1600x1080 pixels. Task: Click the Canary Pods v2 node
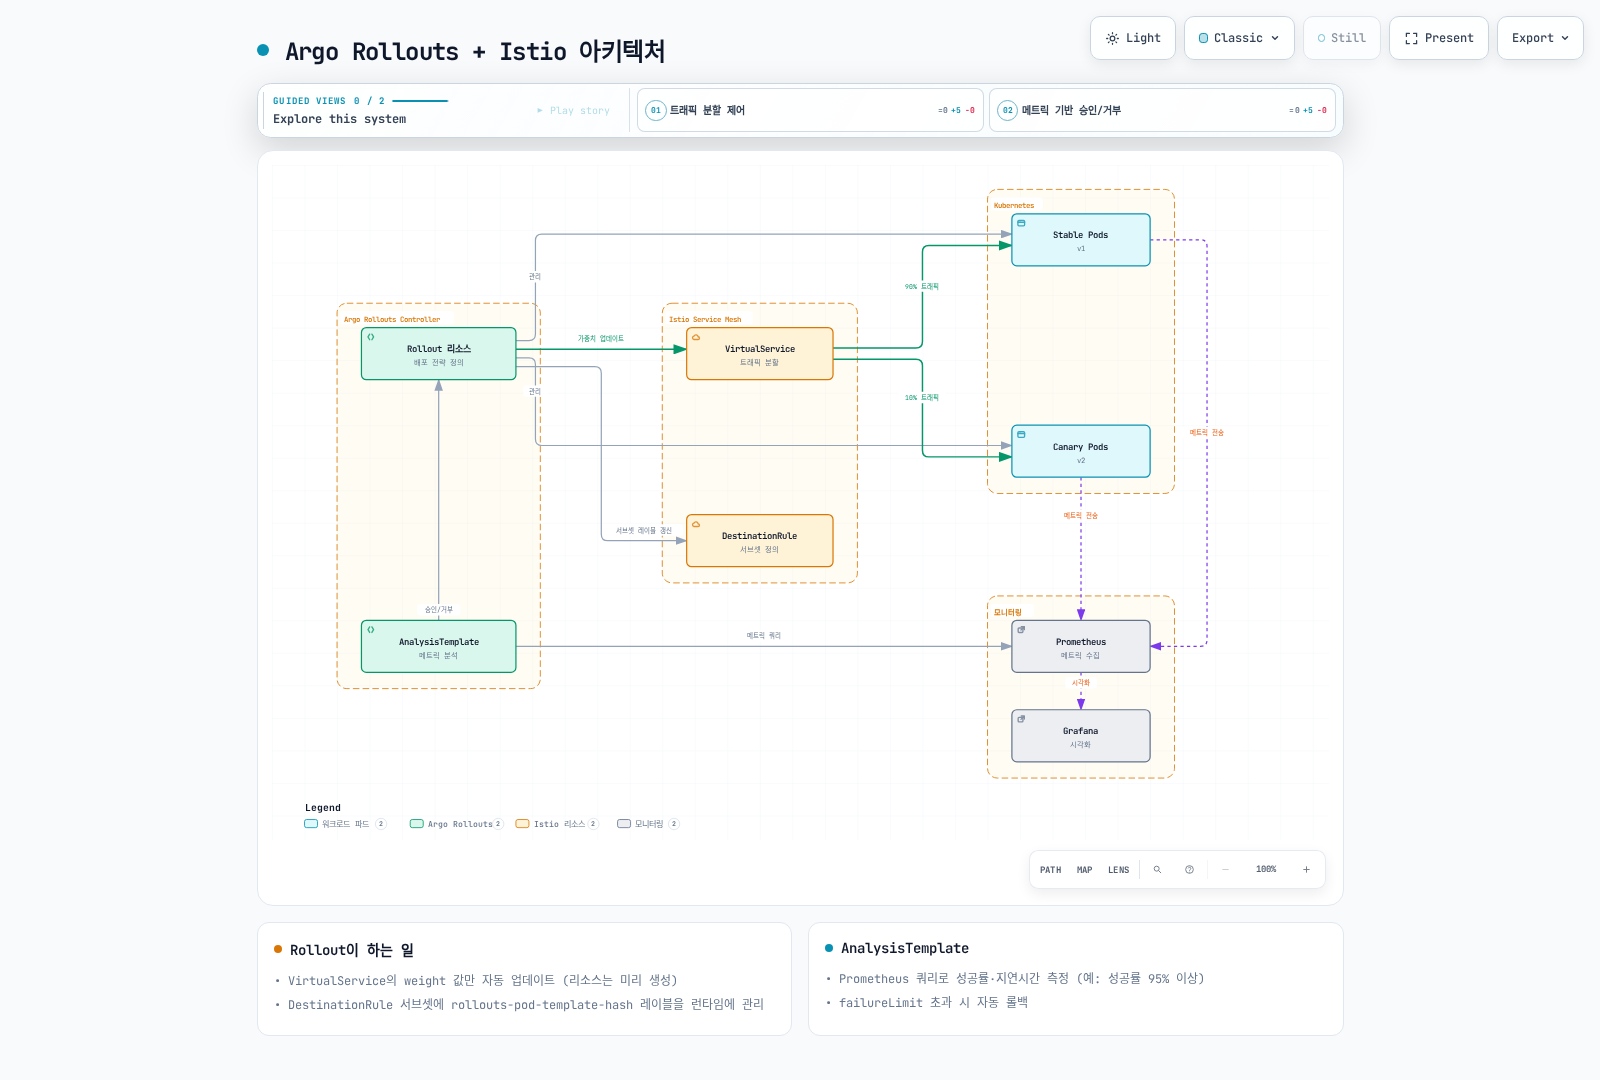click(x=1081, y=452)
